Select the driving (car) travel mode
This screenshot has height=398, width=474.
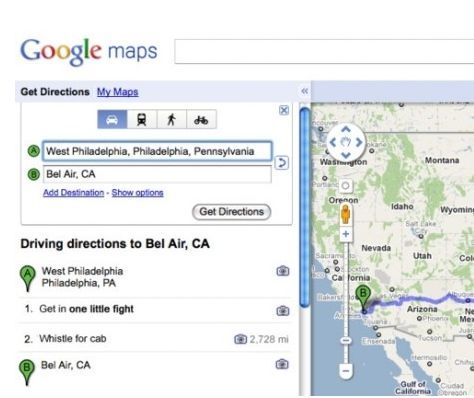click(112, 119)
